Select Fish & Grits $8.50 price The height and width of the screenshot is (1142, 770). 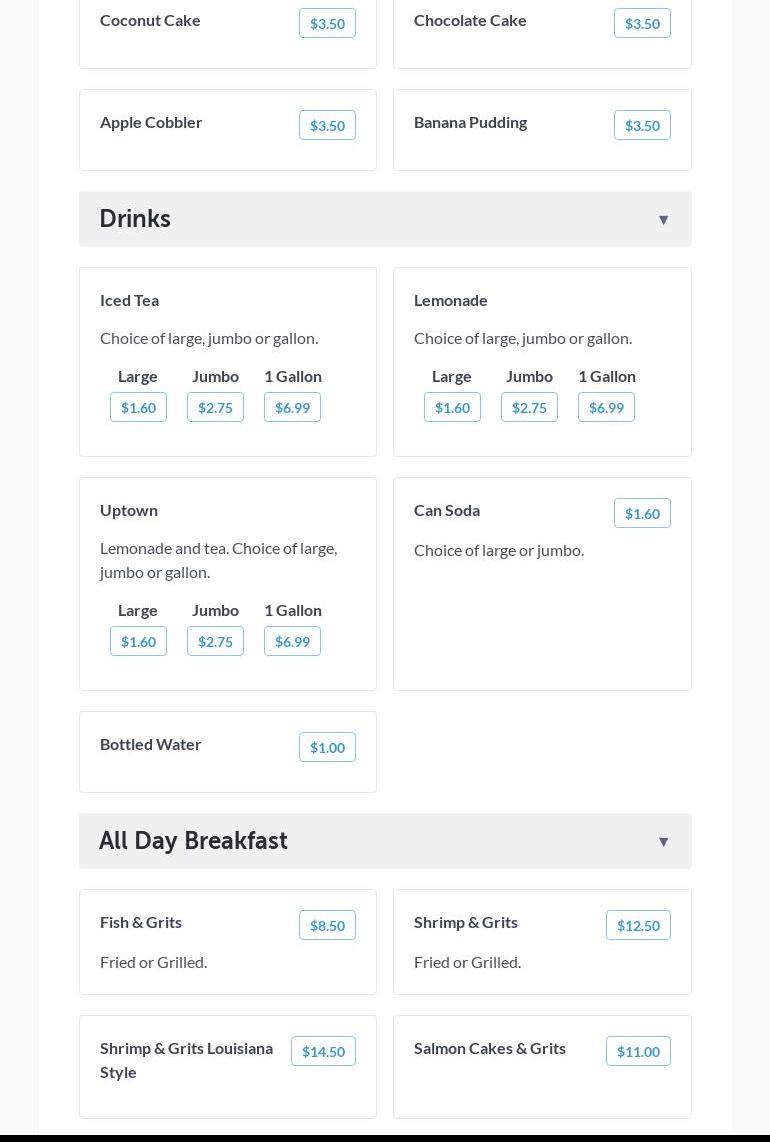tap(327, 925)
